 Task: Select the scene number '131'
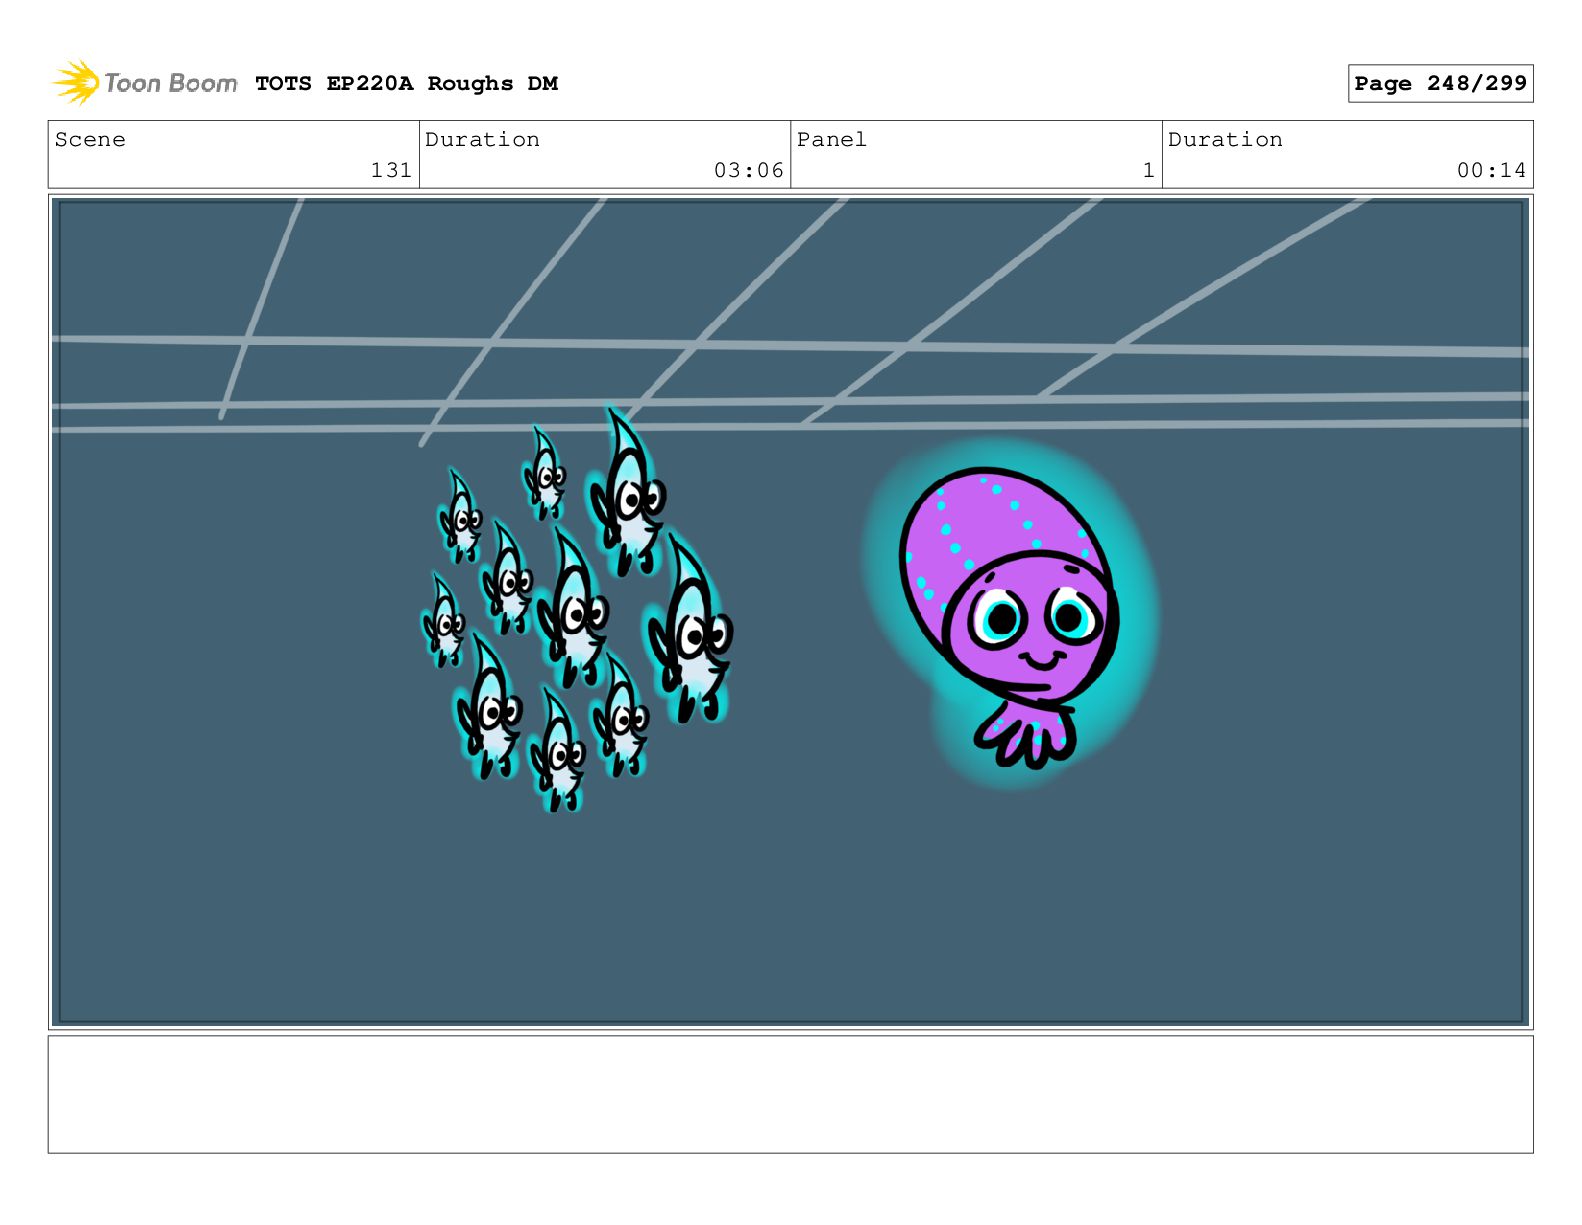click(x=391, y=170)
